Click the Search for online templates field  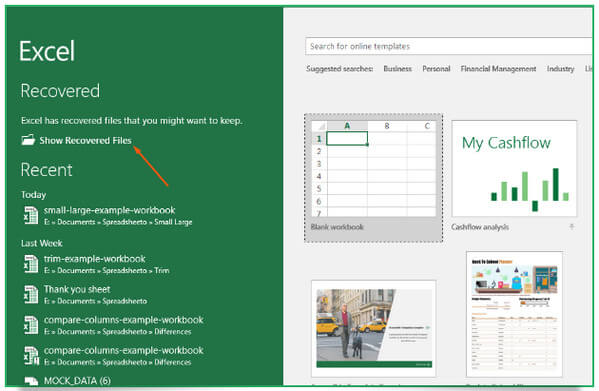[x=449, y=46]
